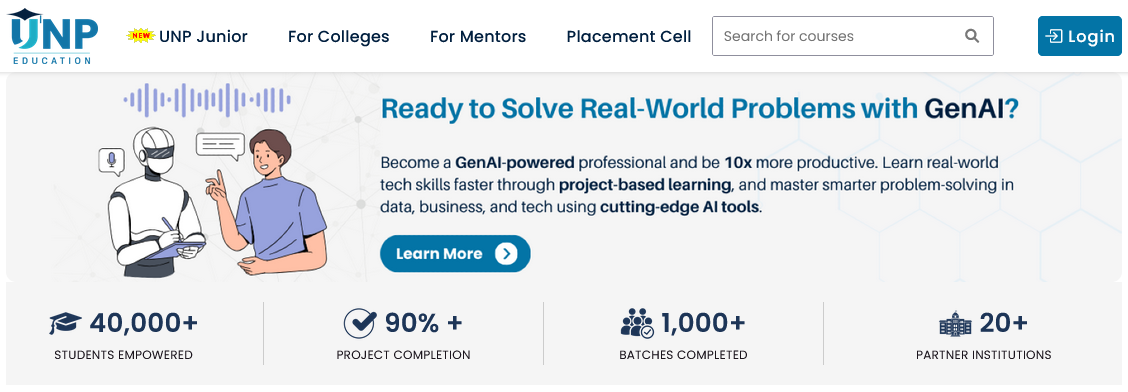Image resolution: width=1128 pixels, height=392 pixels.
Task: Click the NEW badge next to UNP Junior
Action: 141,36
